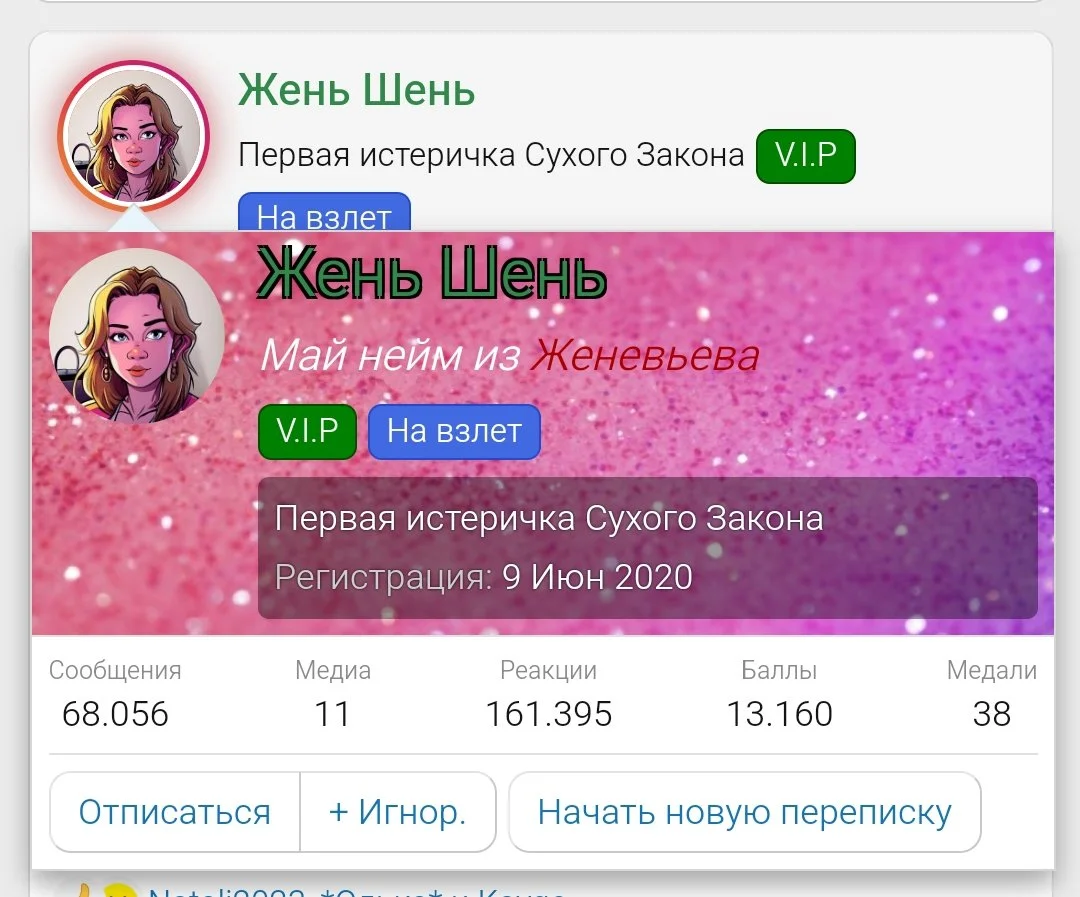
Task: Open the Баллы score 13.160
Action: 780,713
